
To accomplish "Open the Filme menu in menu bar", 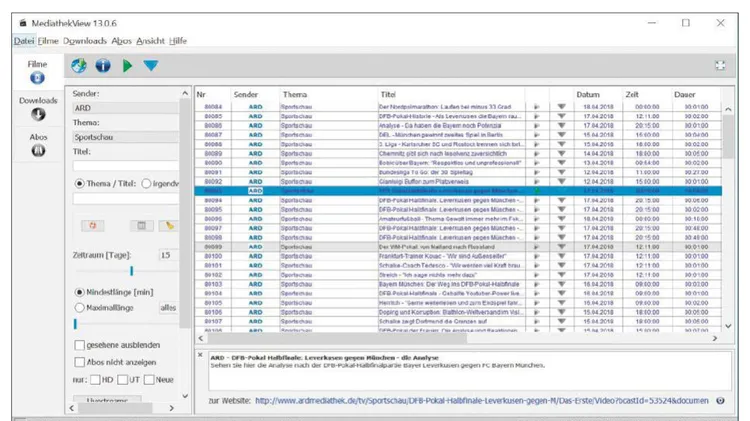I will tap(48, 41).
